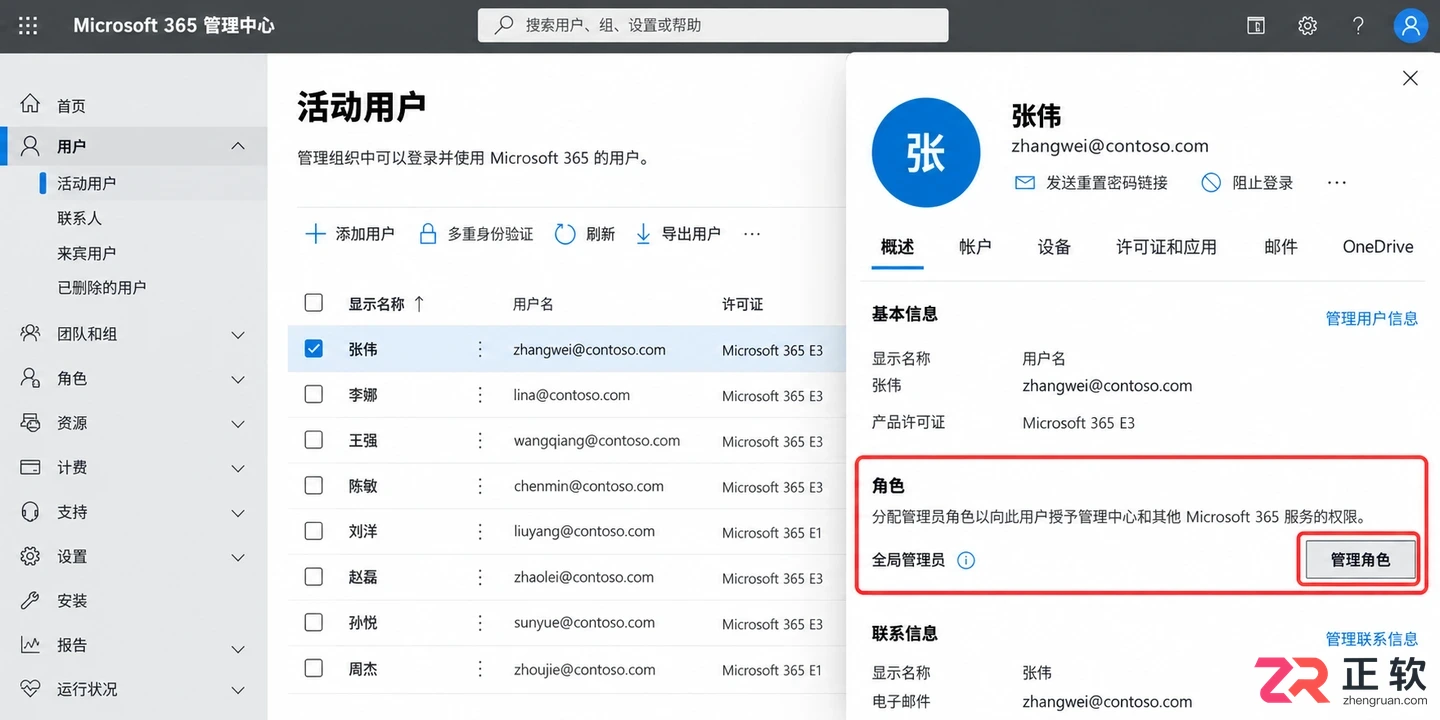Screen dimensions: 1440x720
Task: Check the 刘洋 row checkbox
Action: point(314,531)
